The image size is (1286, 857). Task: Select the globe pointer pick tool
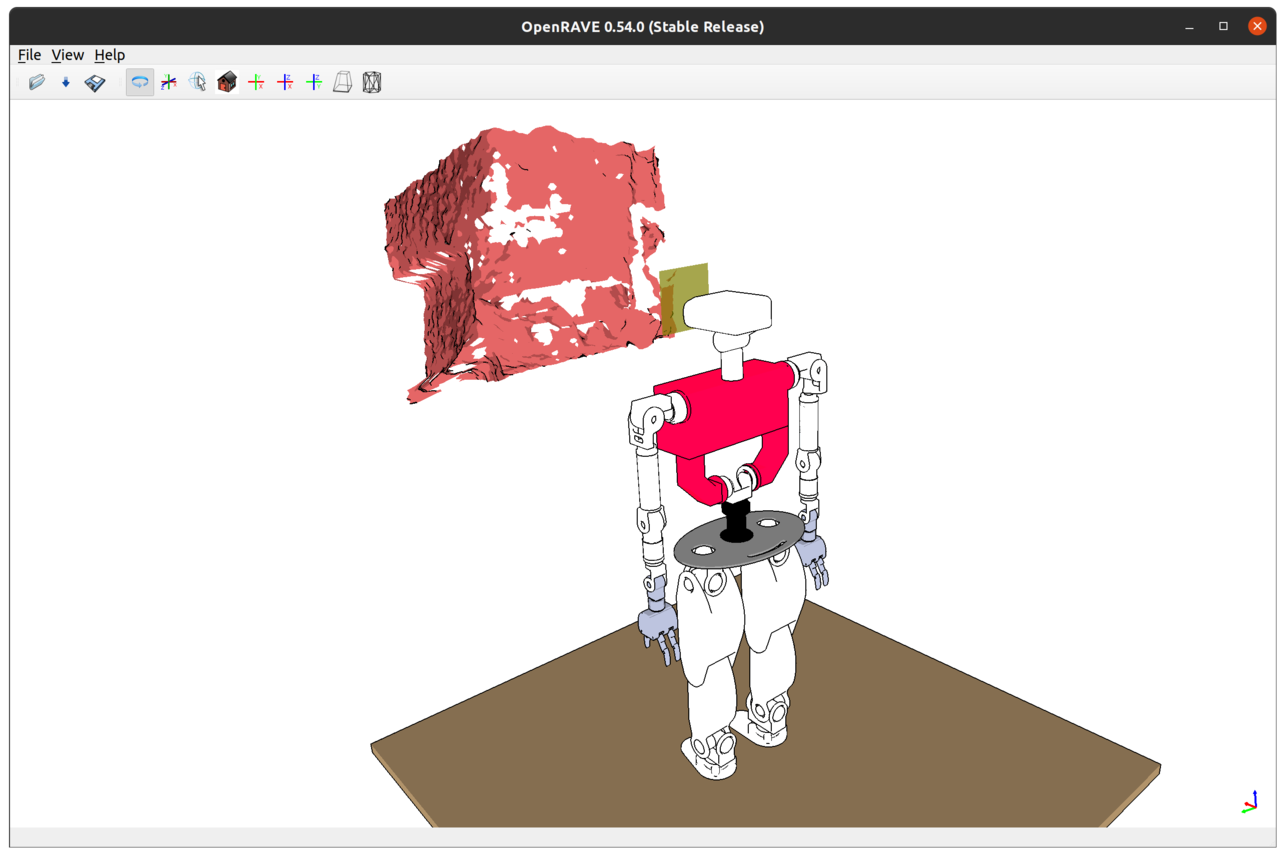tap(198, 82)
